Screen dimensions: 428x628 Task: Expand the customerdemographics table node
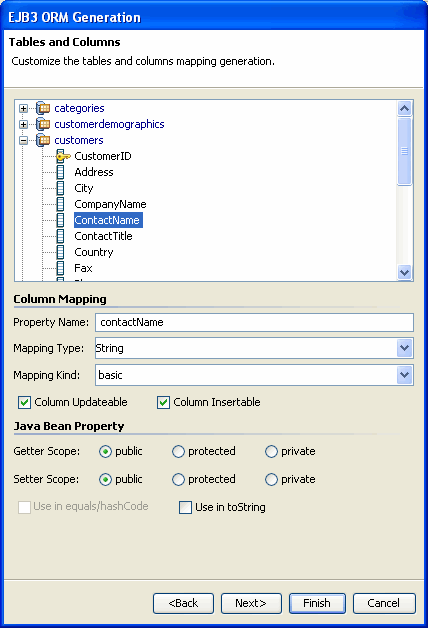pyautogui.click(x=24, y=125)
